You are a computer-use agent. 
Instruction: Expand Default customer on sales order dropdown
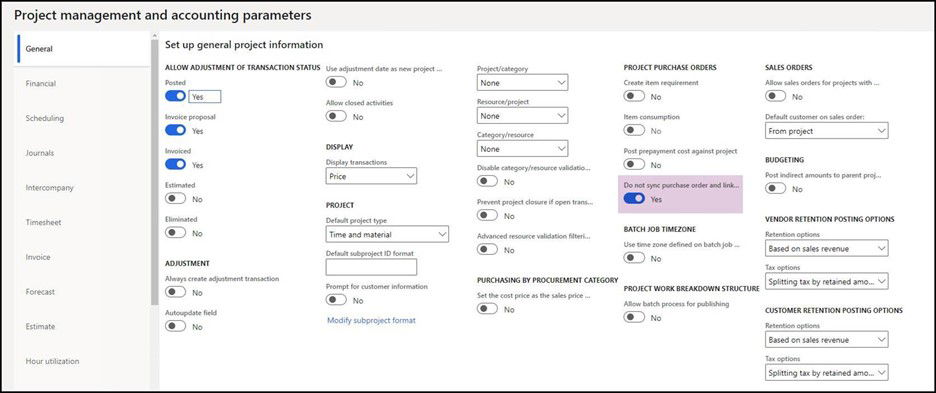click(826, 130)
